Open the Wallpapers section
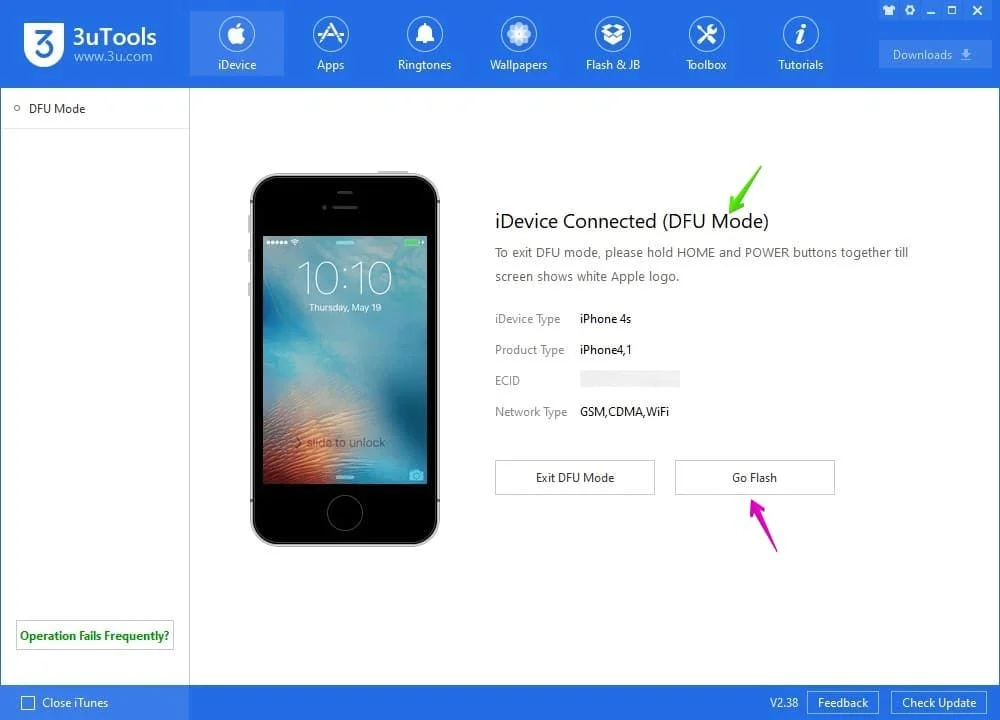The height and width of the screenshot is (720, 1000). (x=518, y=44)
